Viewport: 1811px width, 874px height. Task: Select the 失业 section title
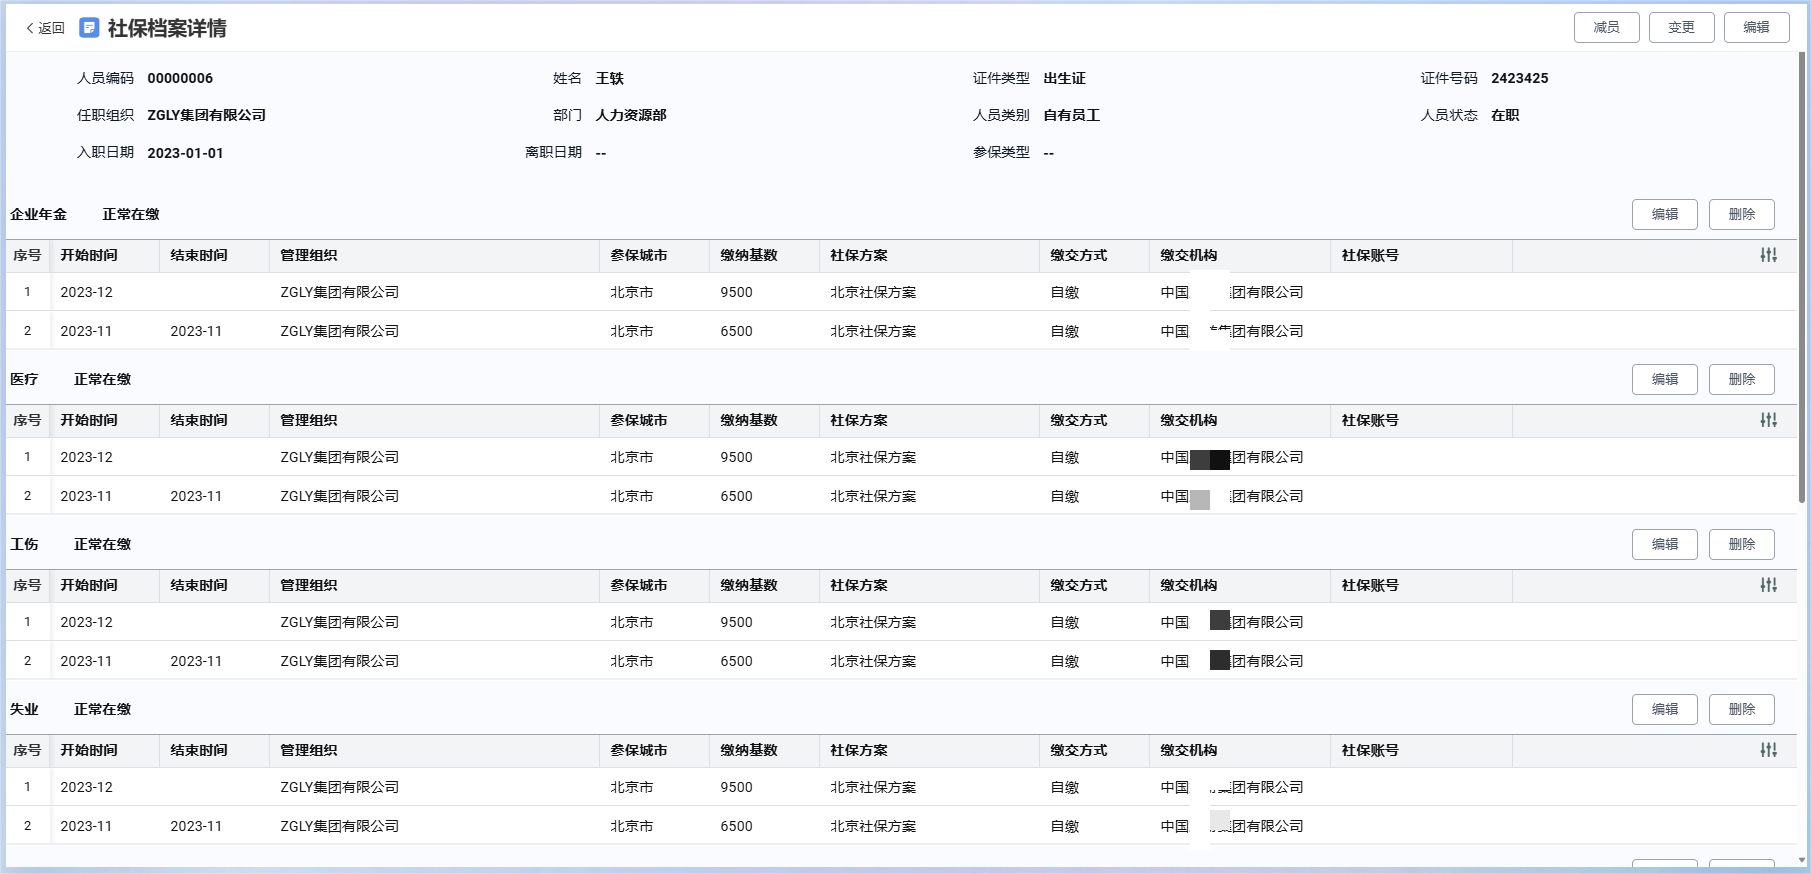(24, 709)
